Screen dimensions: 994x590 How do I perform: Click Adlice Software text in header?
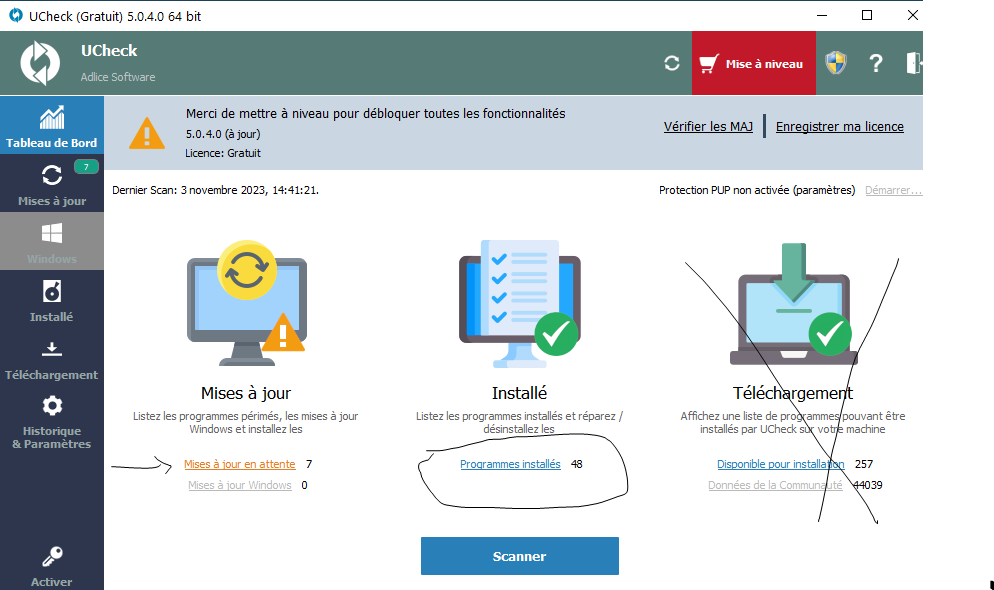point(118,77)
